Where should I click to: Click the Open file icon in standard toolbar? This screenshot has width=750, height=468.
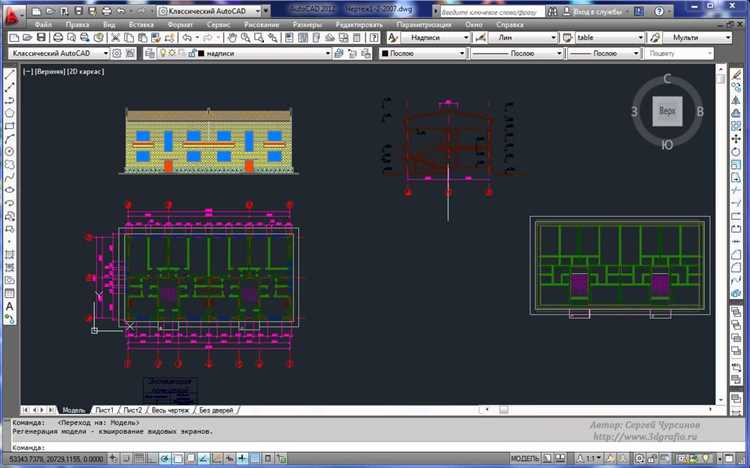pos(28,37)
